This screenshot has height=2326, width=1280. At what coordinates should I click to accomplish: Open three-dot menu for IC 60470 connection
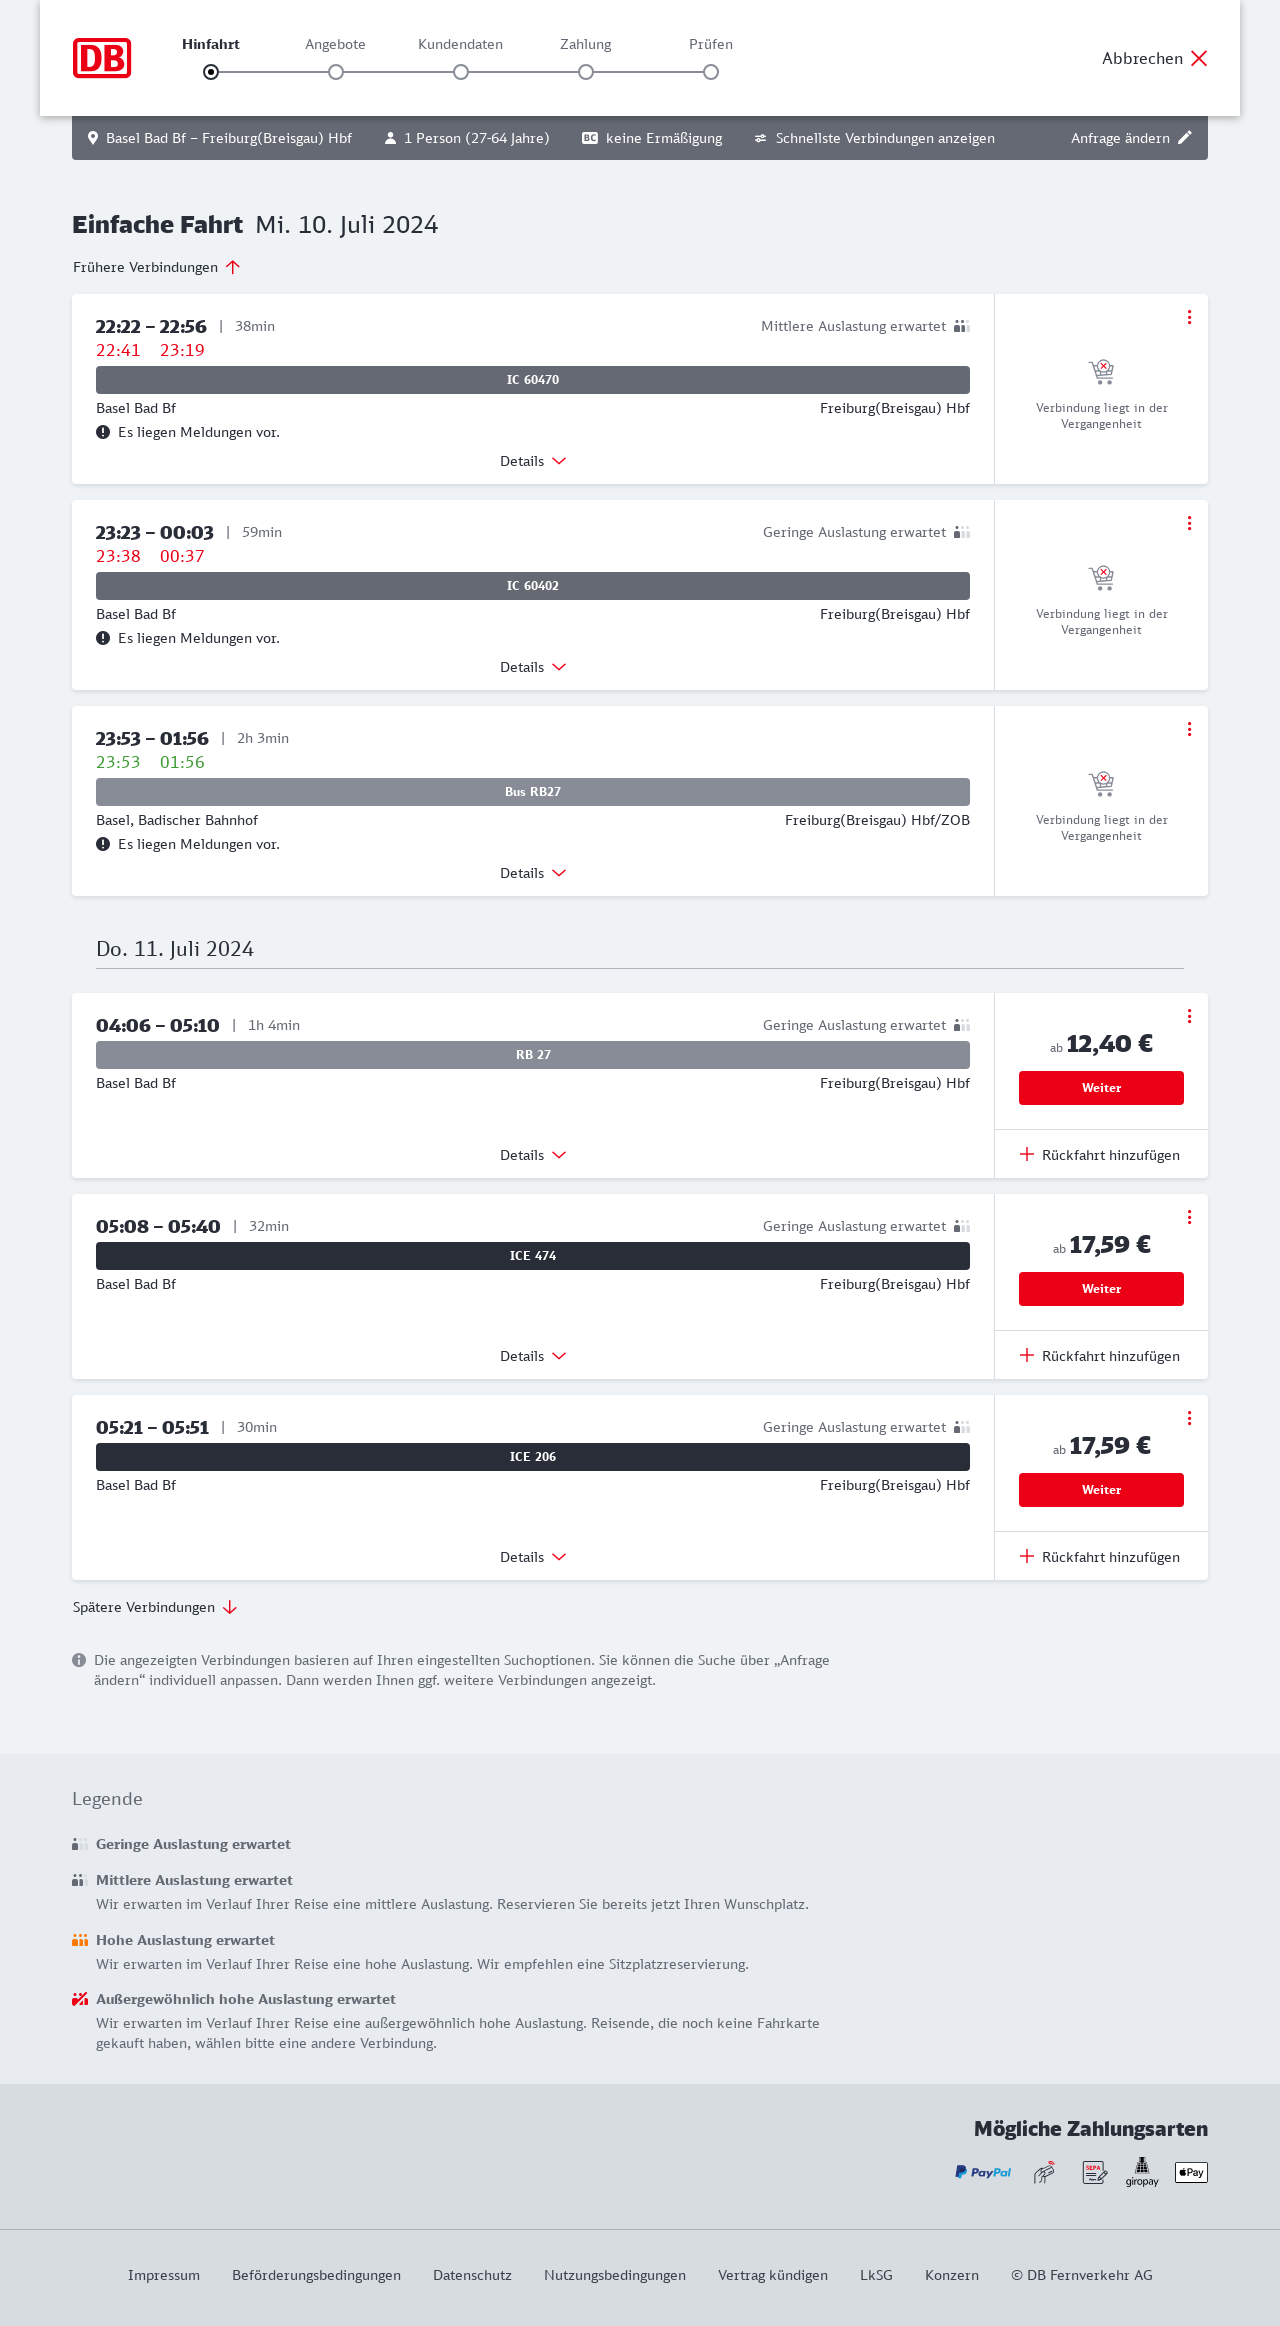1189,317
